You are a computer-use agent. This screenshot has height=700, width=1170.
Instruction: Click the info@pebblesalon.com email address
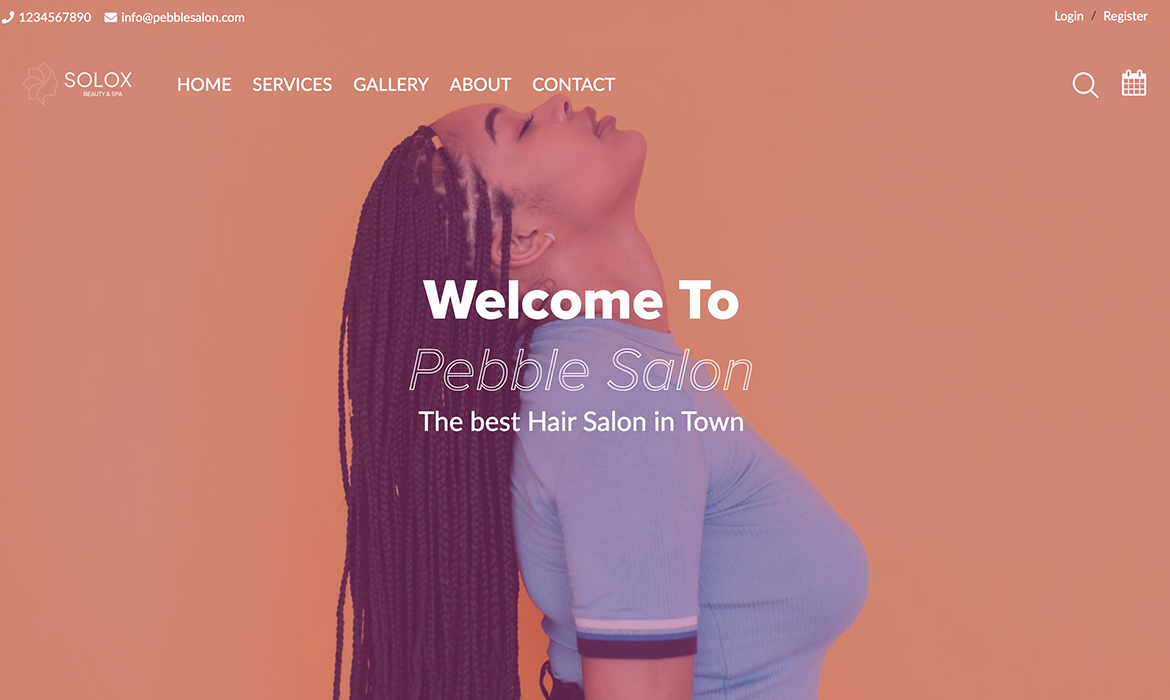click(183, 17)
